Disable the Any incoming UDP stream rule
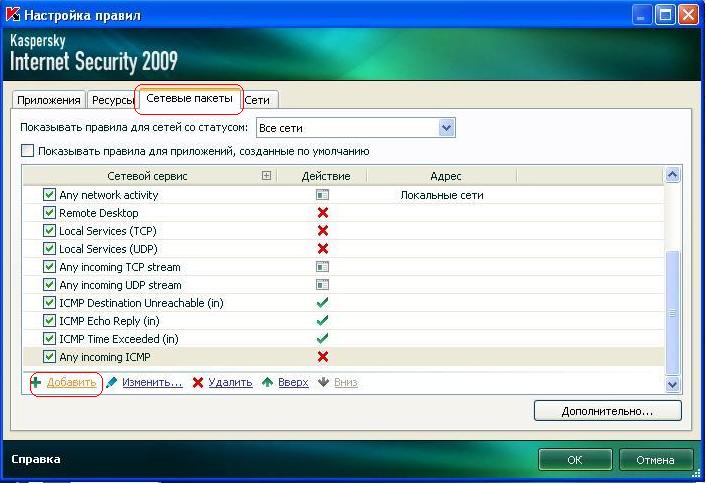 coord(49,285)
